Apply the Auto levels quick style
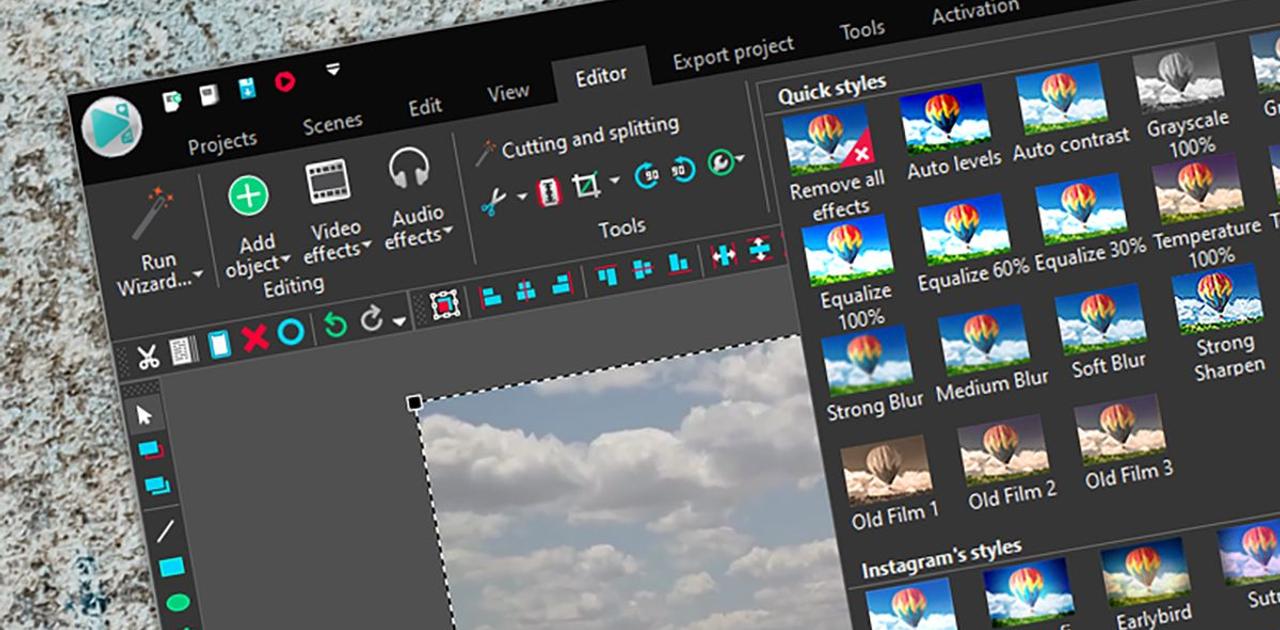This screenshot has width=1280, height=630. pos(945,132)
